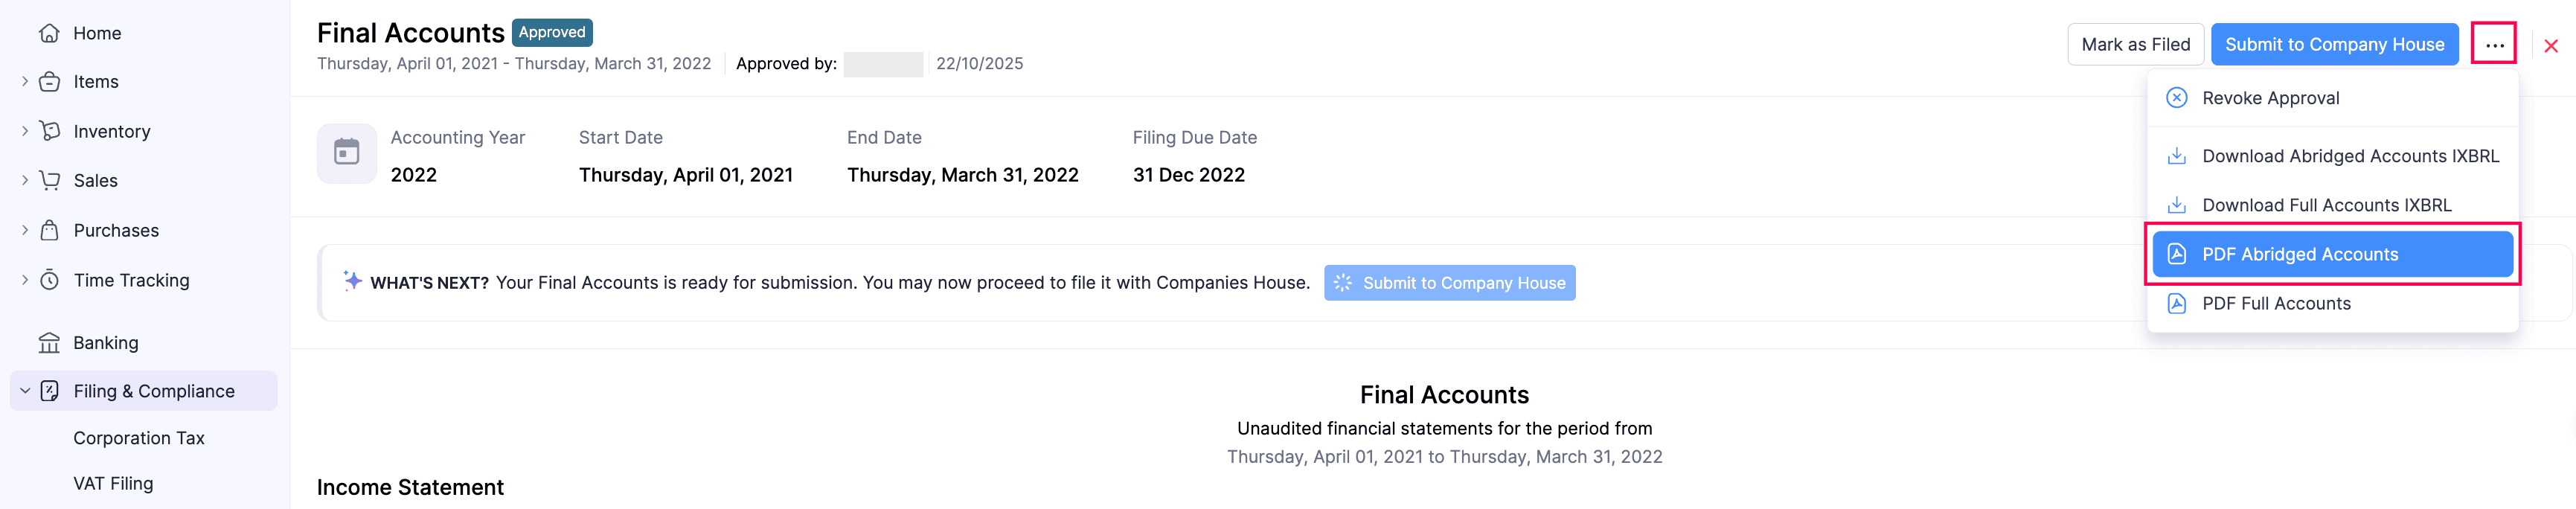Open Corporation Tax in the sidebar
The image size is (2576, 509).
point(139,438)
